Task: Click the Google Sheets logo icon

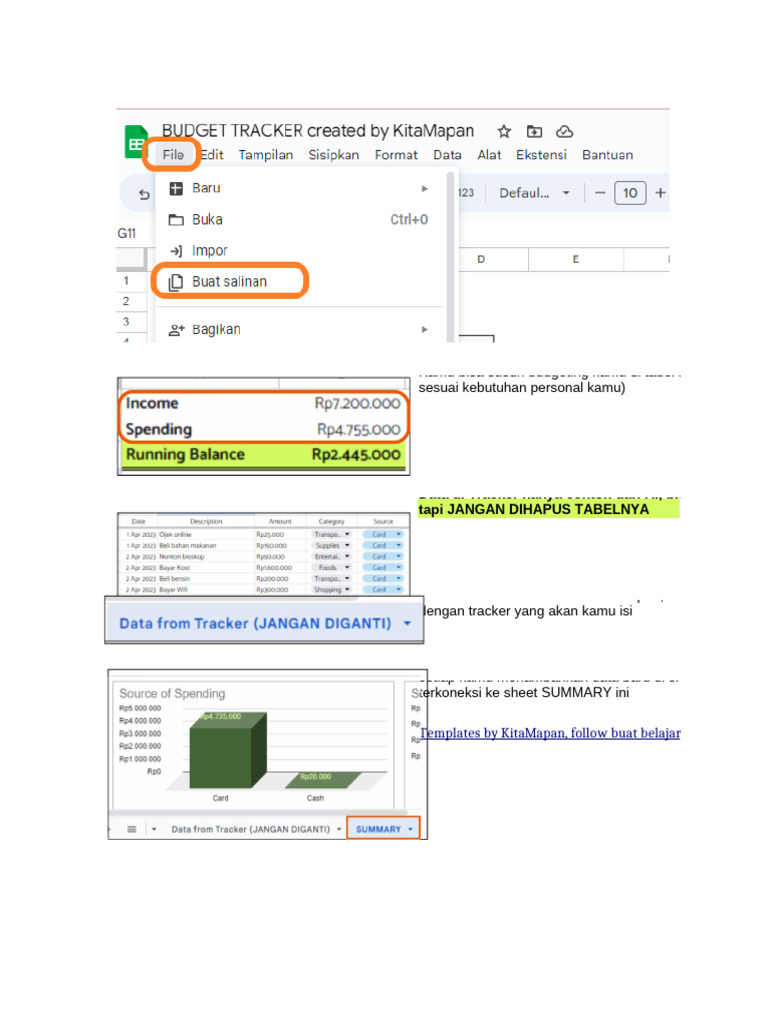Action: point(136,142)
